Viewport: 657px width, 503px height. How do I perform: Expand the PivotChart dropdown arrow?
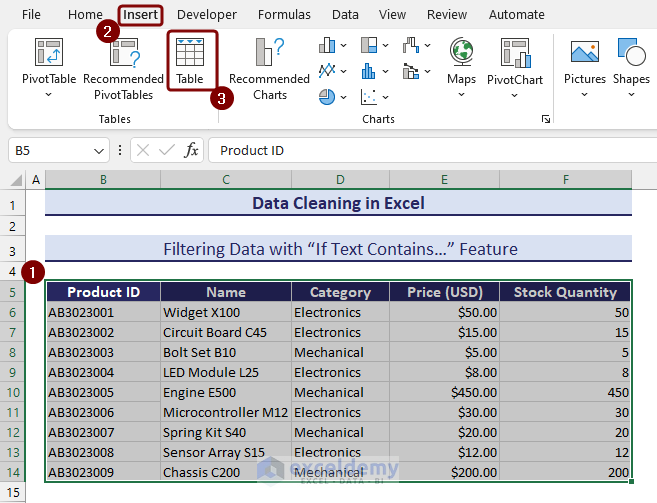[514, 95]
